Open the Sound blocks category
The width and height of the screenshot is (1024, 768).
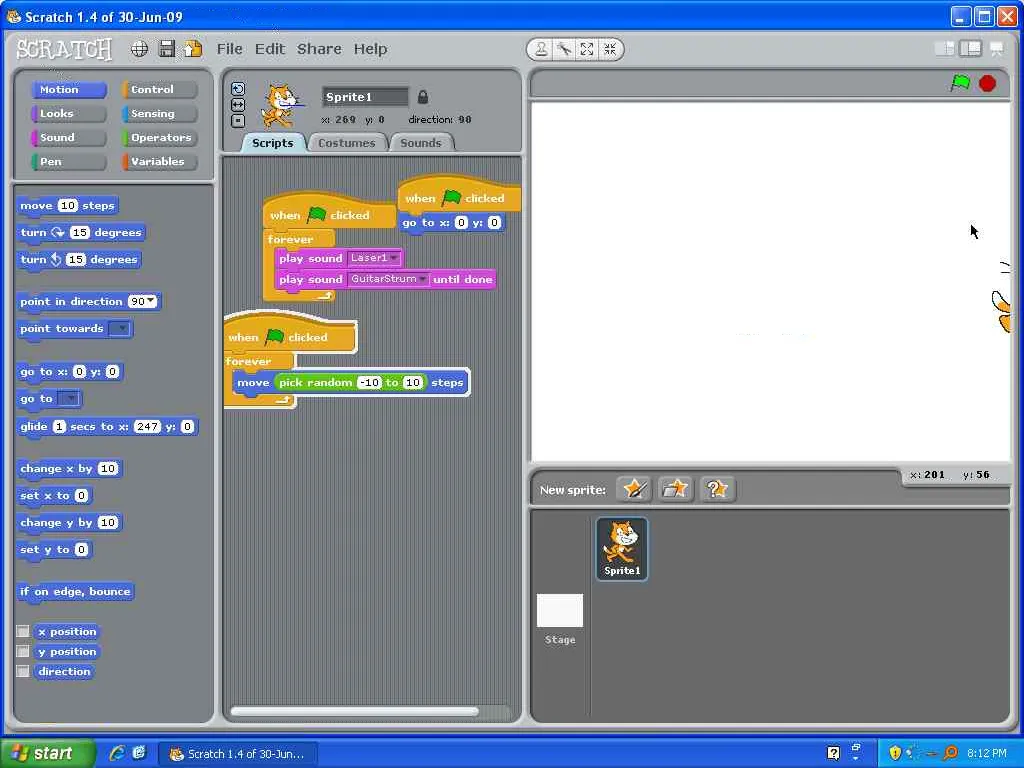[69, 138]
